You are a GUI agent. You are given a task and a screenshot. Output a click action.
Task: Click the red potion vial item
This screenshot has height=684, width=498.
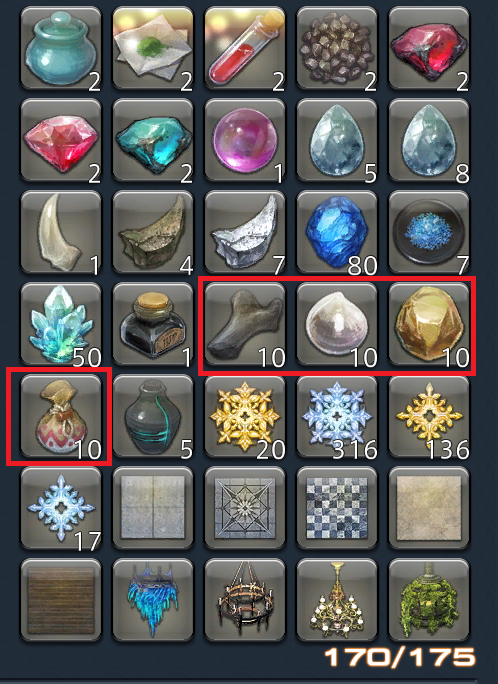[x=245, y=48]
